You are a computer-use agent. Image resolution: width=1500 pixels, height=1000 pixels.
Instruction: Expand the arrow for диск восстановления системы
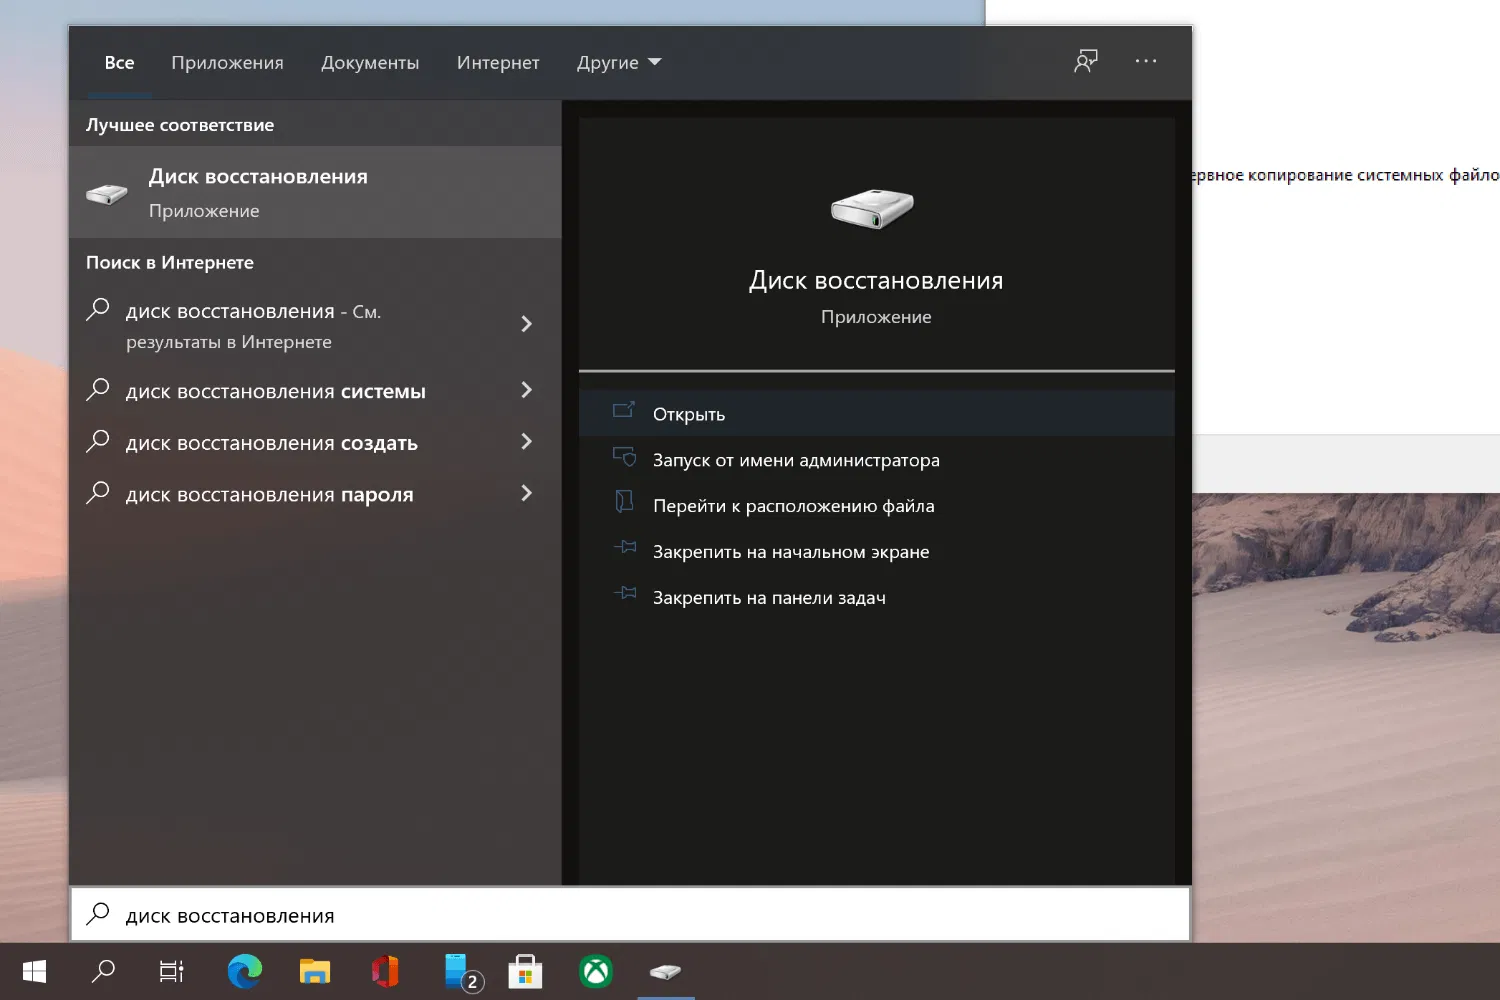526,390
